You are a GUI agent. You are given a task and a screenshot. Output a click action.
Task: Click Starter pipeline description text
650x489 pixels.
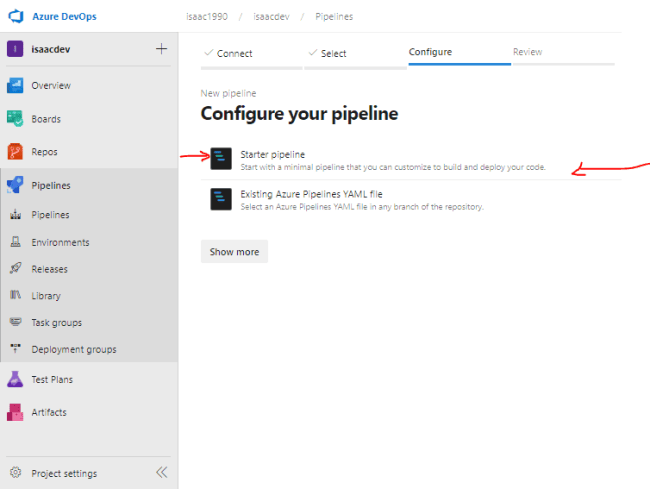tap(393, 167)
